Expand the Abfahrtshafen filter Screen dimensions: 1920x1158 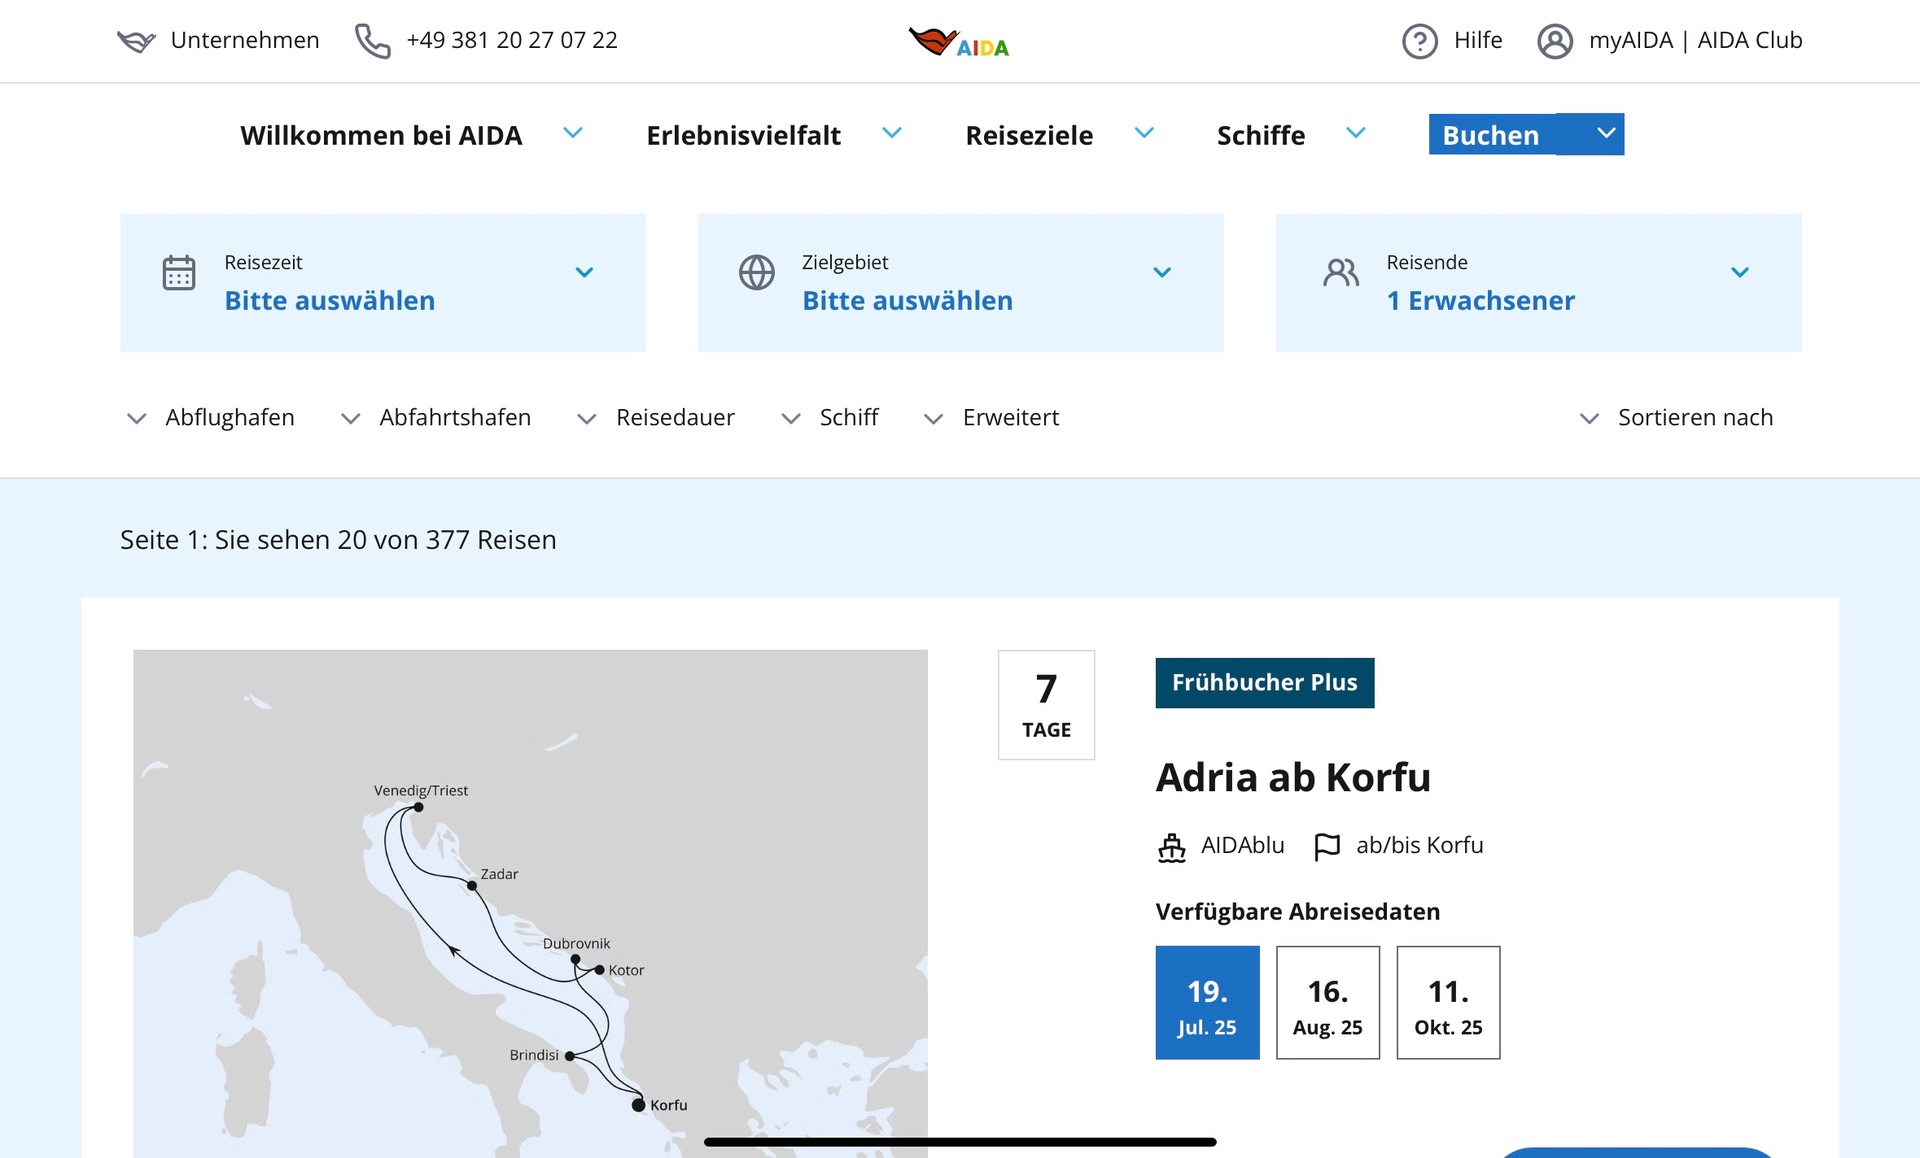436,418
